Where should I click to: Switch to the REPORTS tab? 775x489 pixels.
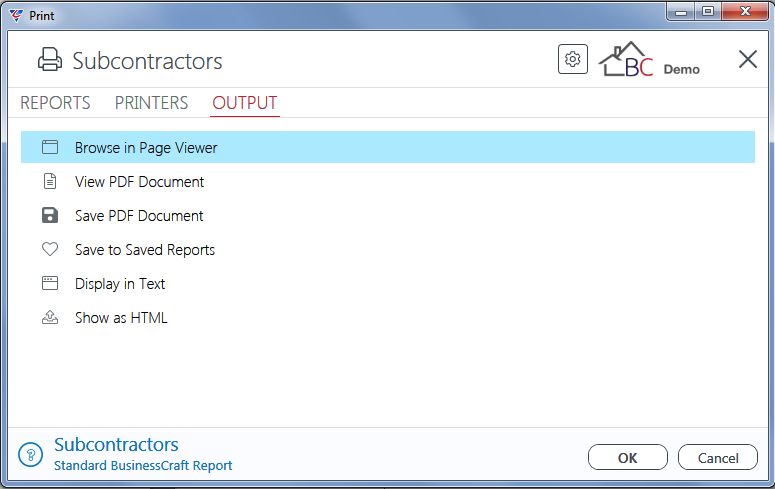55,103
